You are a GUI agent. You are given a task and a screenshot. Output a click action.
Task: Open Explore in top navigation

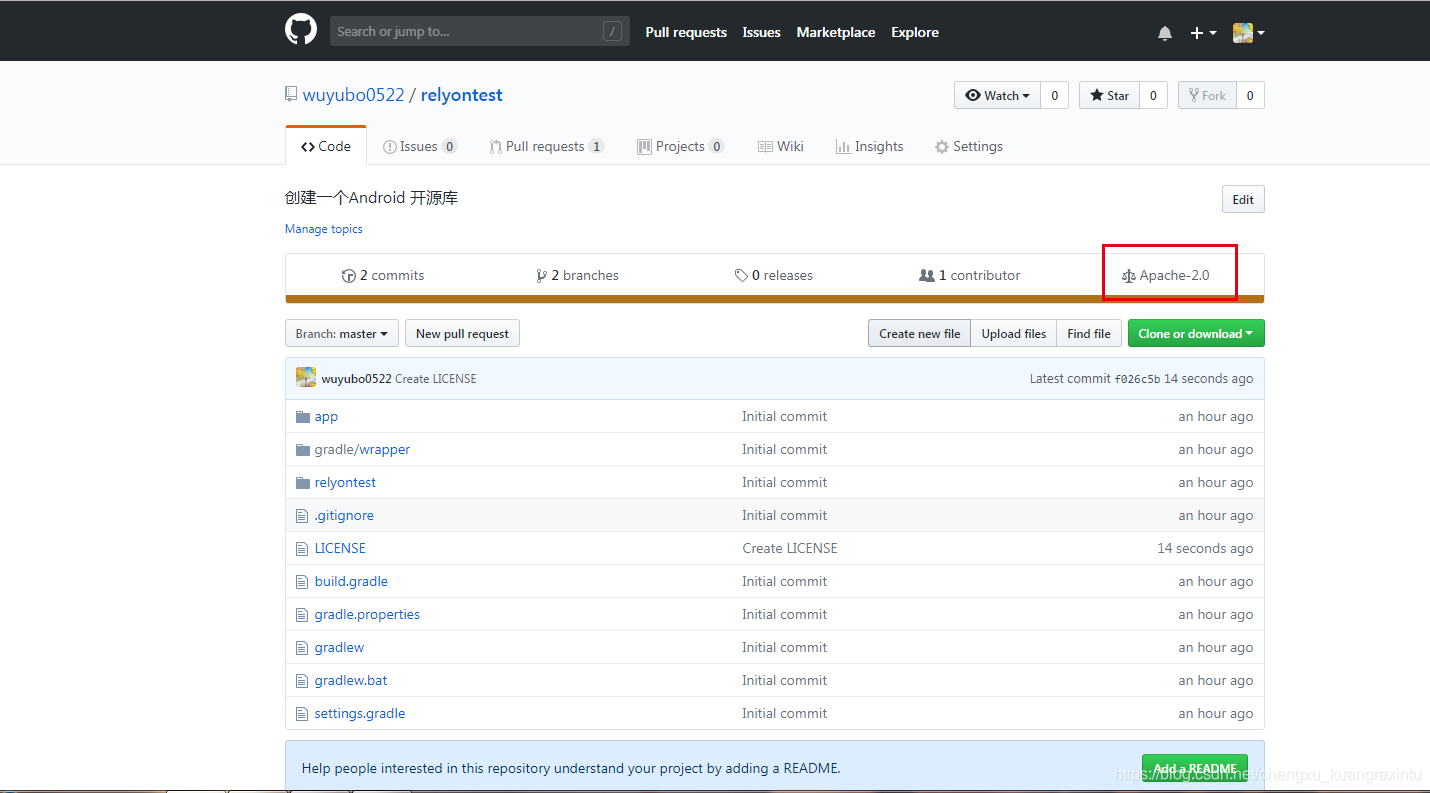[915, 32]
